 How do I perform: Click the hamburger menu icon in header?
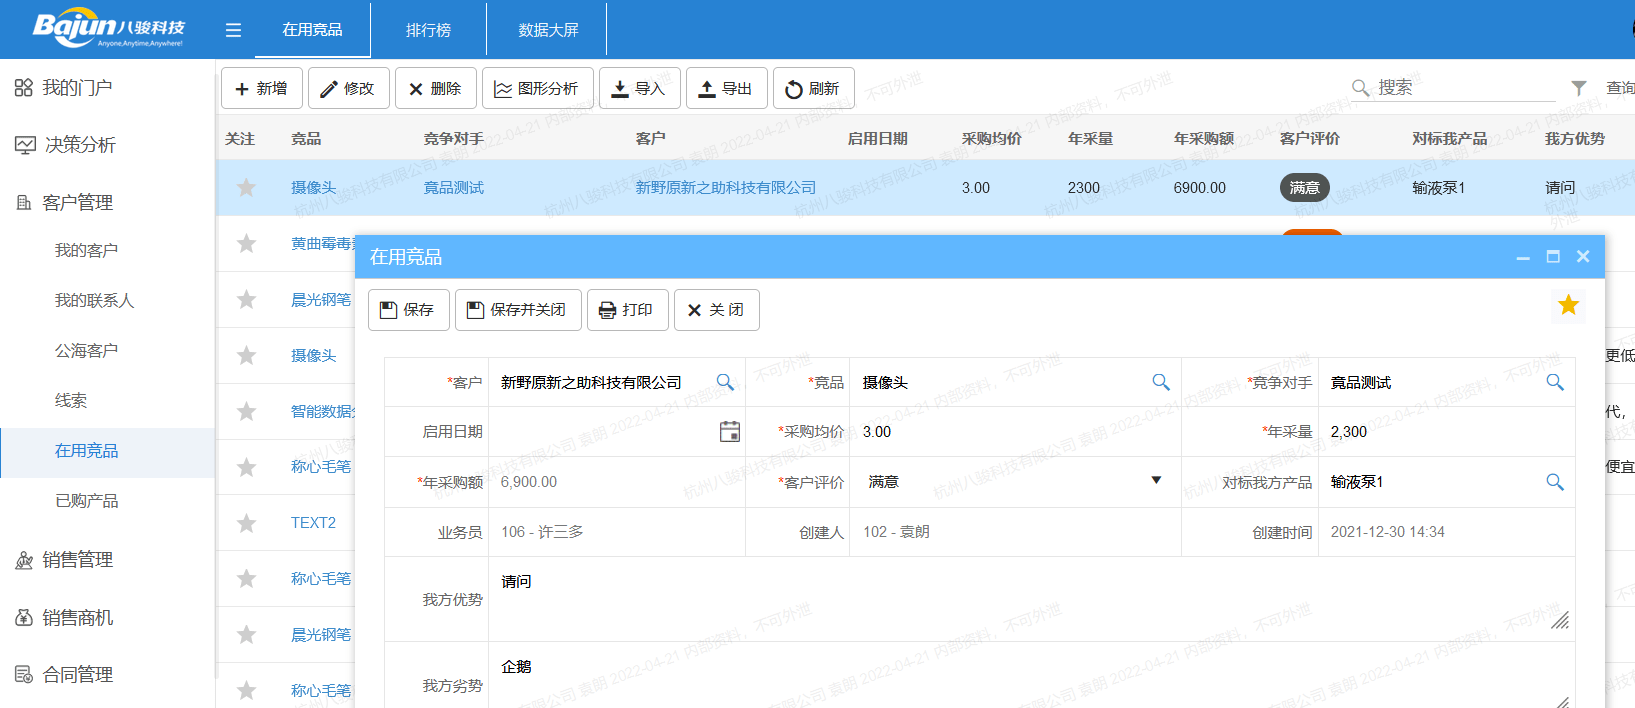[x=233, y=30]
